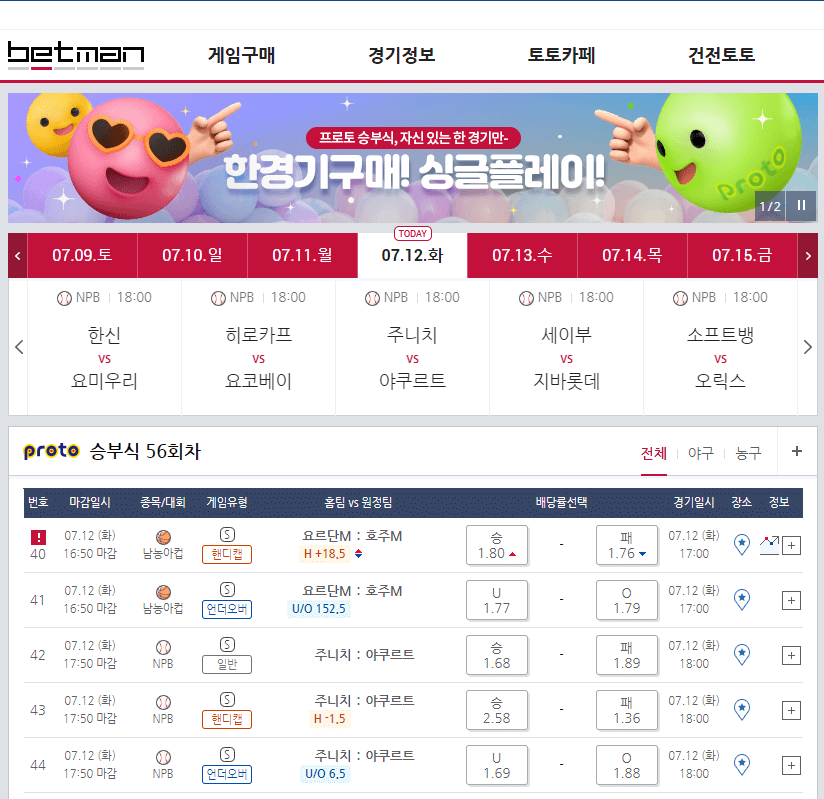The height and width of the screenshot is (799, 824).
Task: Open the 건전토토 menu
Action: pyautogui.click(x=722, y=55)
